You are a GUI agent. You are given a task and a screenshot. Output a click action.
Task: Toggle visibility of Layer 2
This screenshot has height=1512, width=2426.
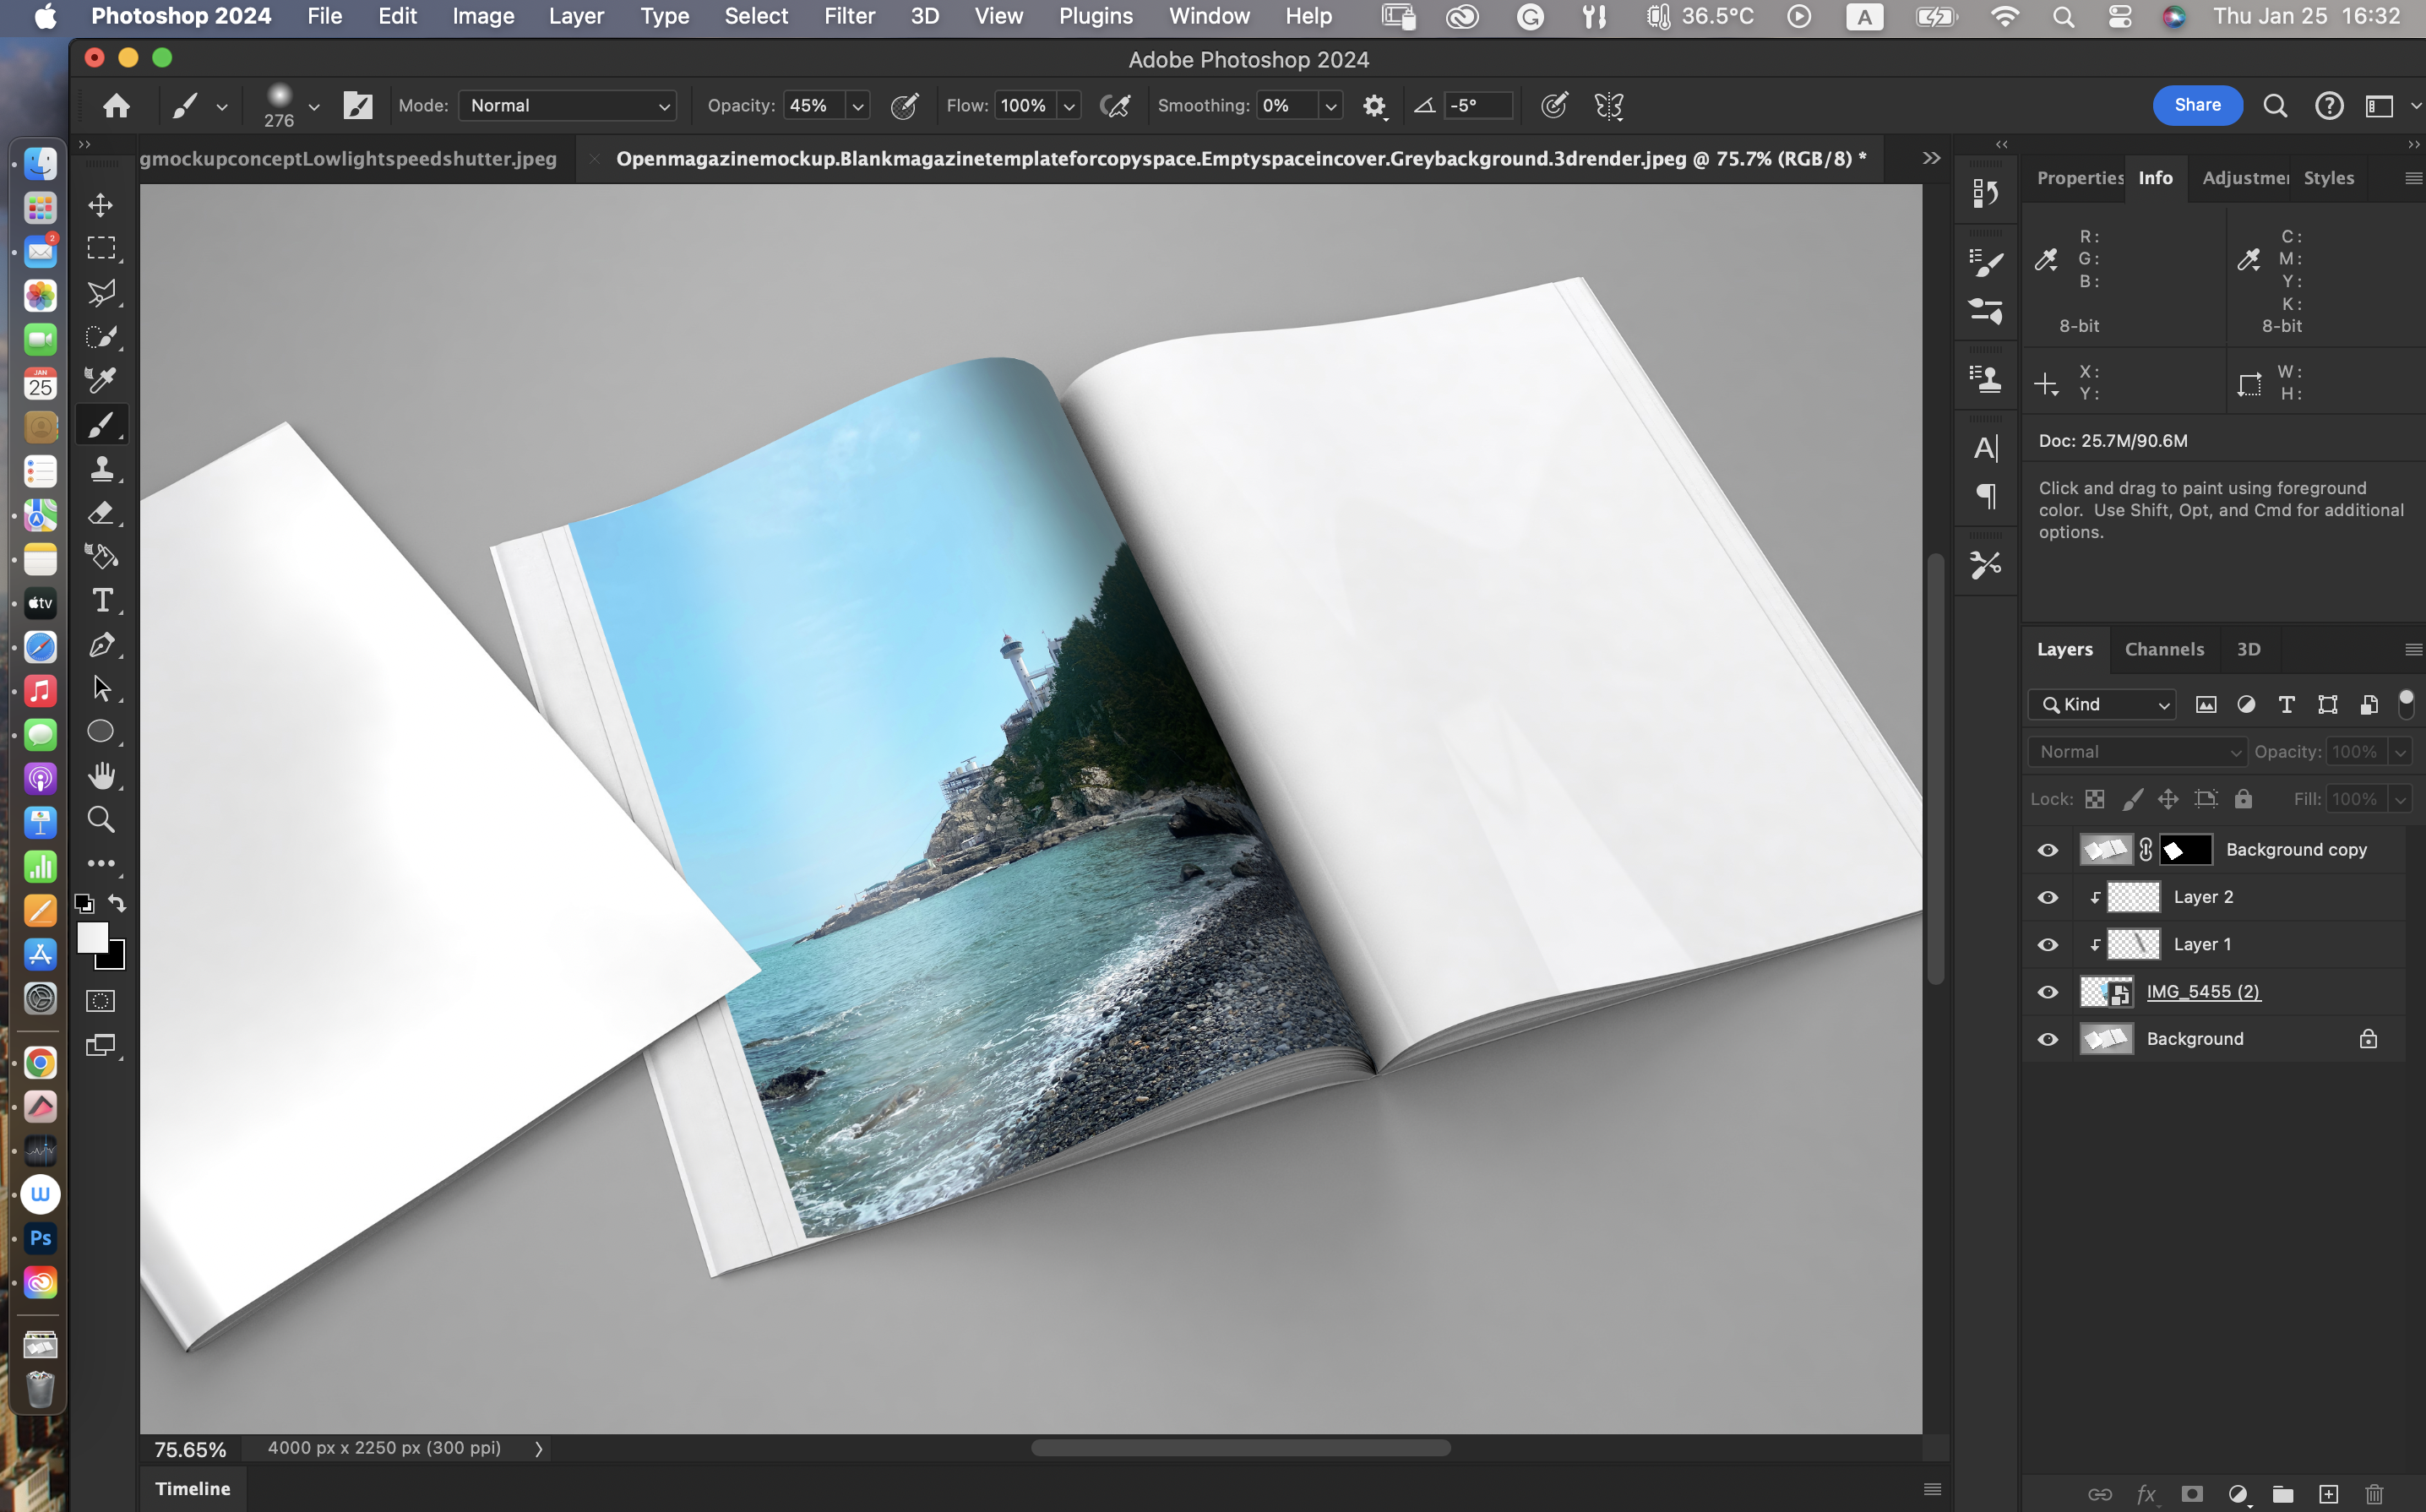pos(2047,897)
